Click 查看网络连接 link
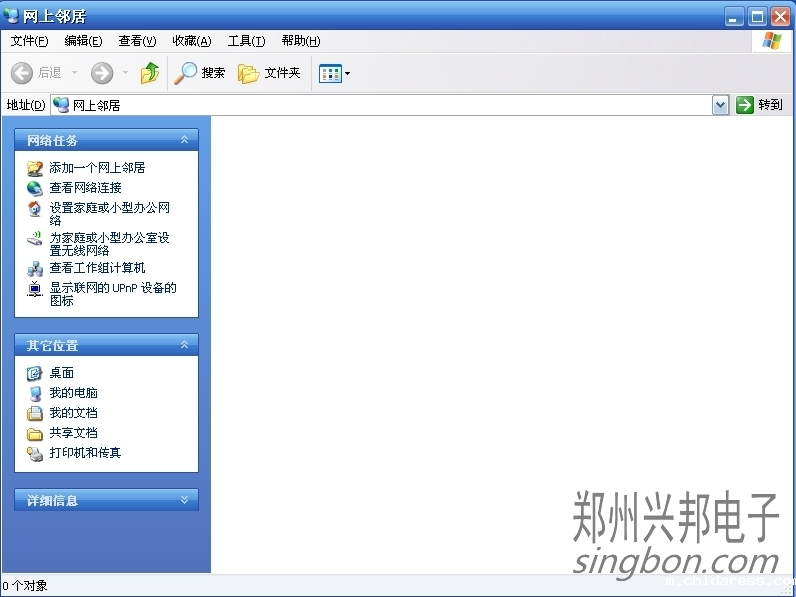Screen dimensions: 796x597 tap(85, 188)
